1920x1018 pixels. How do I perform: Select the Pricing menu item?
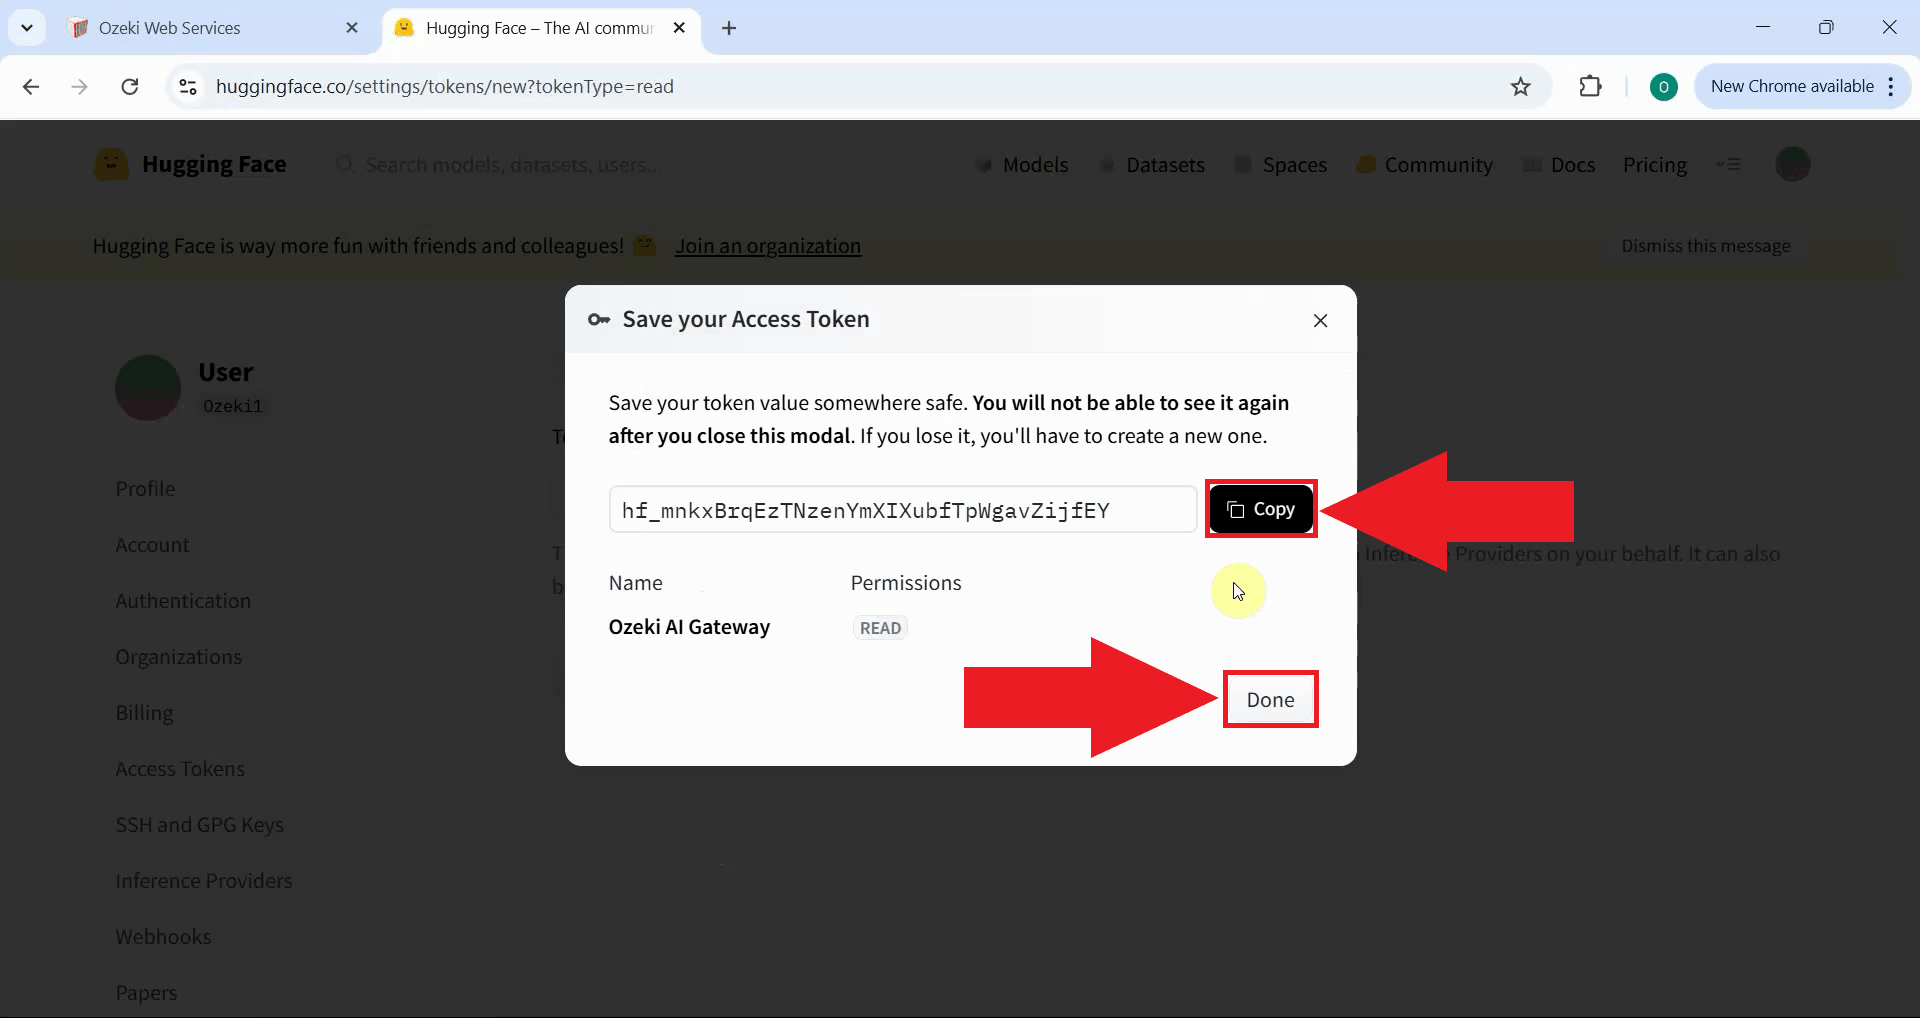click(1656, 164)
